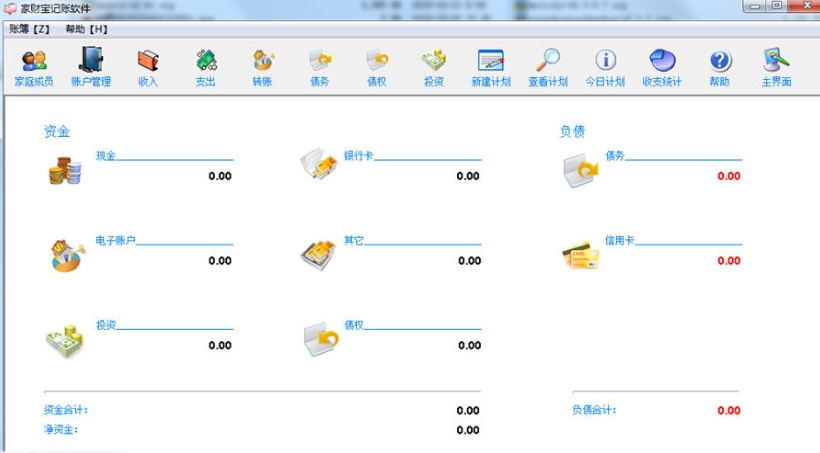The image size is (820, 453).
Task: Select the 支出 expense toolbar icon
Action: pyautogui.click(x=205, y=67)
